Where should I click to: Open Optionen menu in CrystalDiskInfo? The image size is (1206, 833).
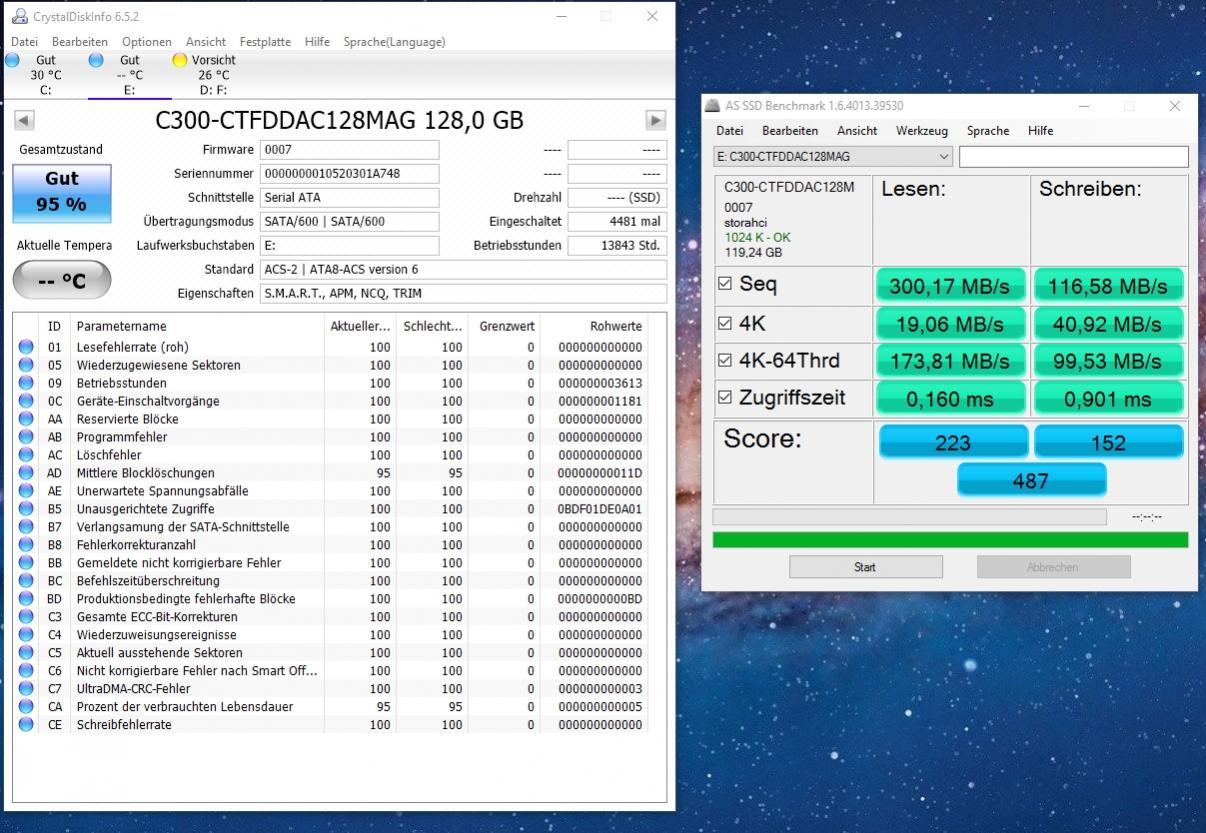pyautogui.click(x=147, y=42)
